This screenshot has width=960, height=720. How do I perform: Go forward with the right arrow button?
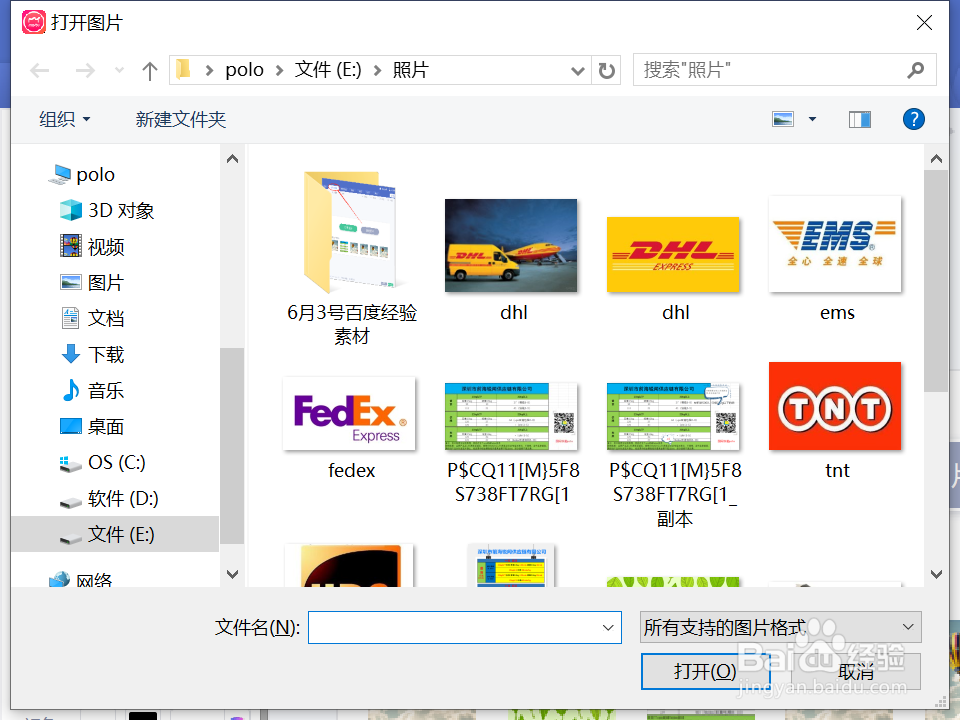(85, 70)
